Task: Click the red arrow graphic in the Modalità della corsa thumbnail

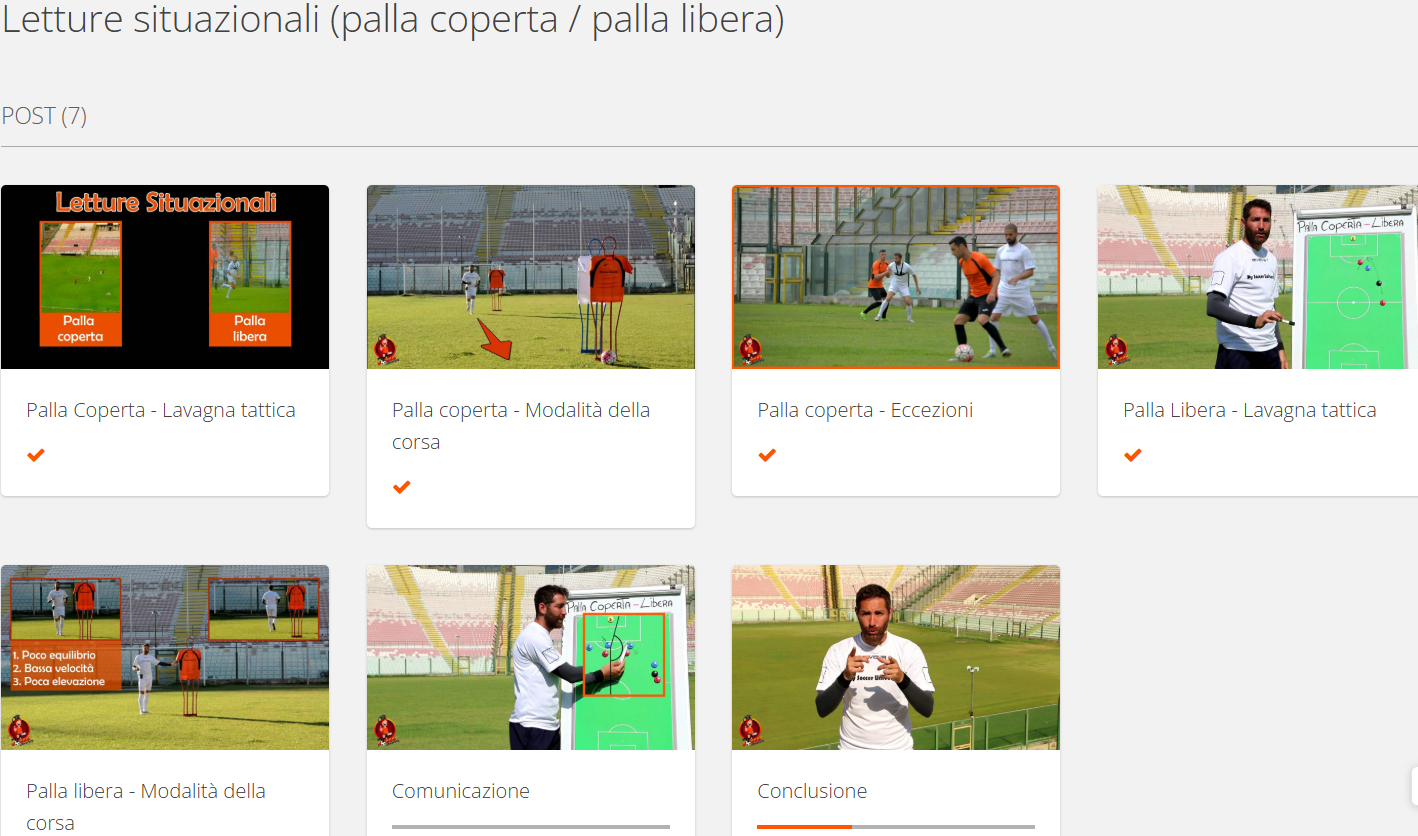Action: click(x=496, y=339)
